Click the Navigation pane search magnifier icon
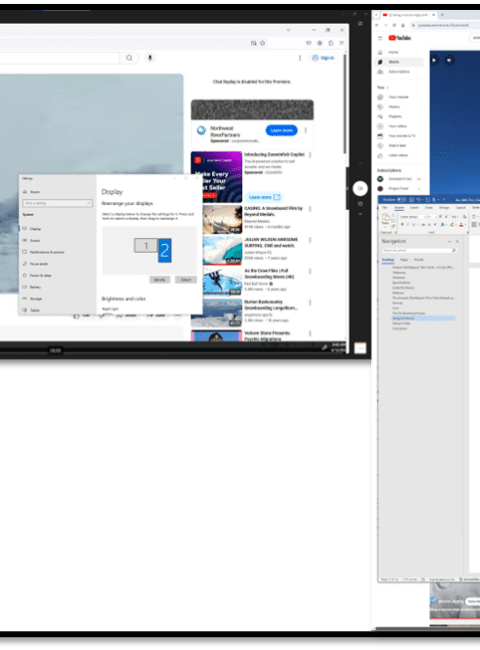 click(454, 250)
